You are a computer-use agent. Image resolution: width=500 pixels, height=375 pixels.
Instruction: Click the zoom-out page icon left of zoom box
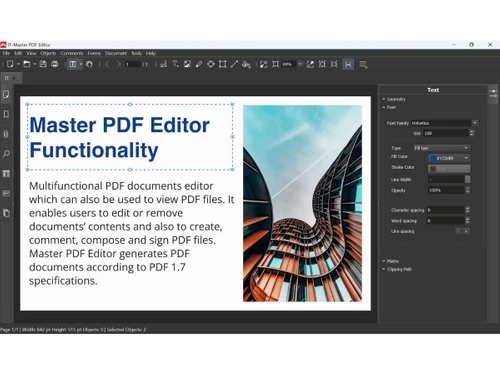(x=264, y=64)
